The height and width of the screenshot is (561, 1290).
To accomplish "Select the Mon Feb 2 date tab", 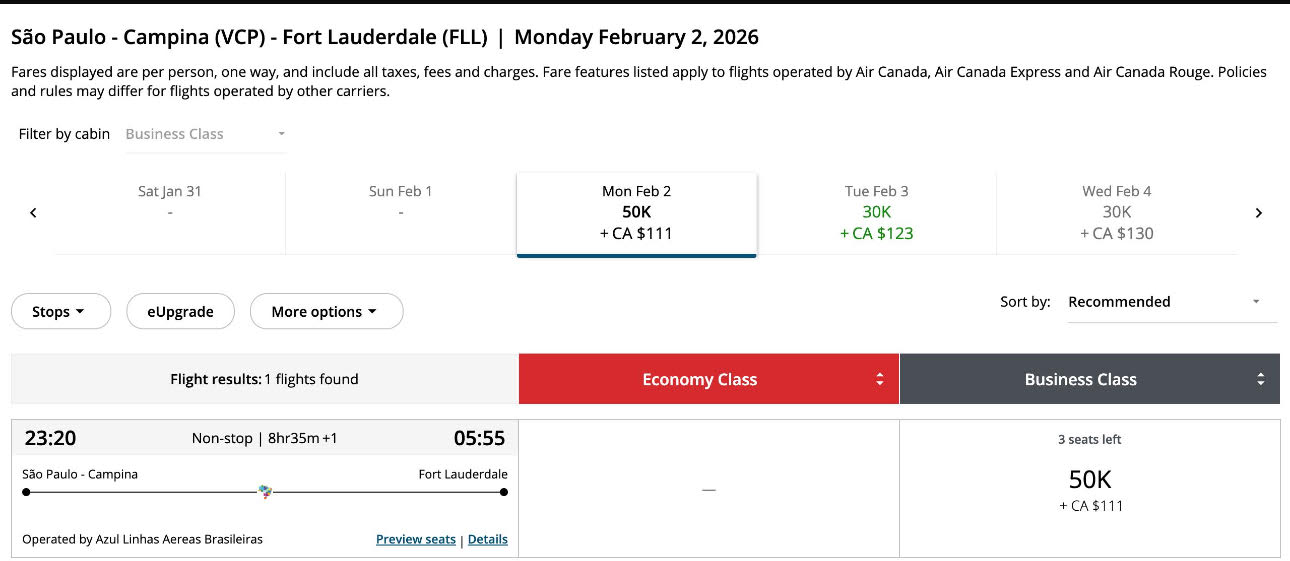I will [x=637, y=212].
